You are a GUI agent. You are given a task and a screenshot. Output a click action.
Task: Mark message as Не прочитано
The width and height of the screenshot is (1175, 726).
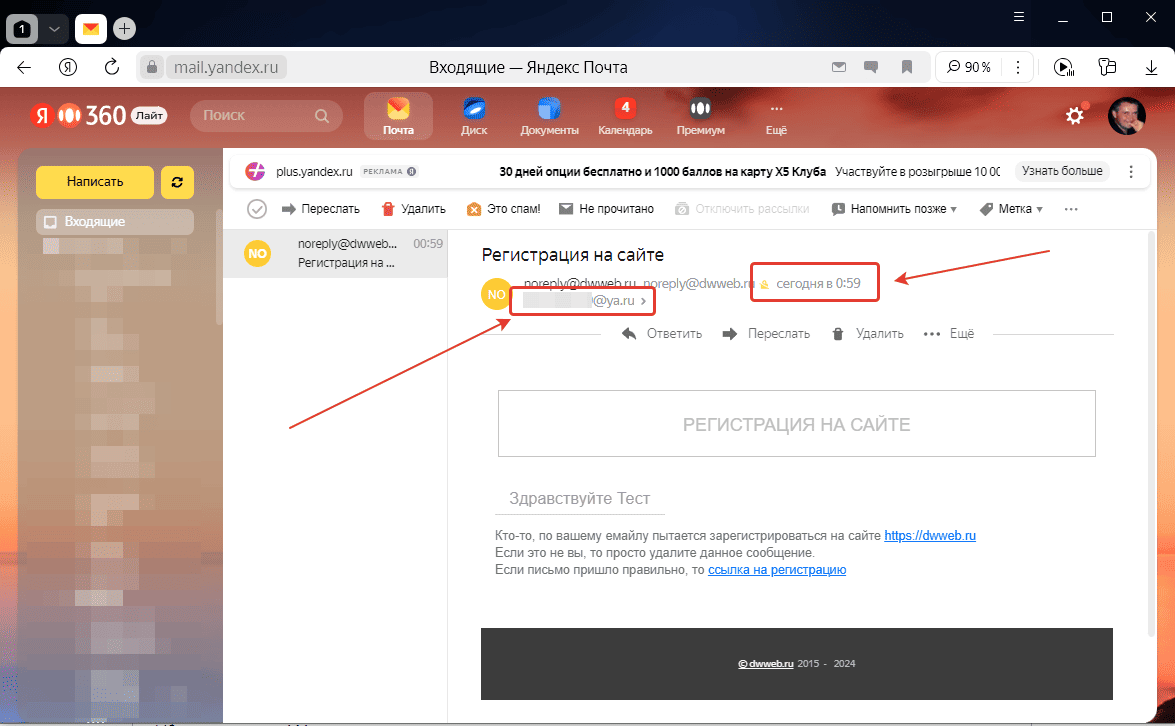(x=607, y=209)
